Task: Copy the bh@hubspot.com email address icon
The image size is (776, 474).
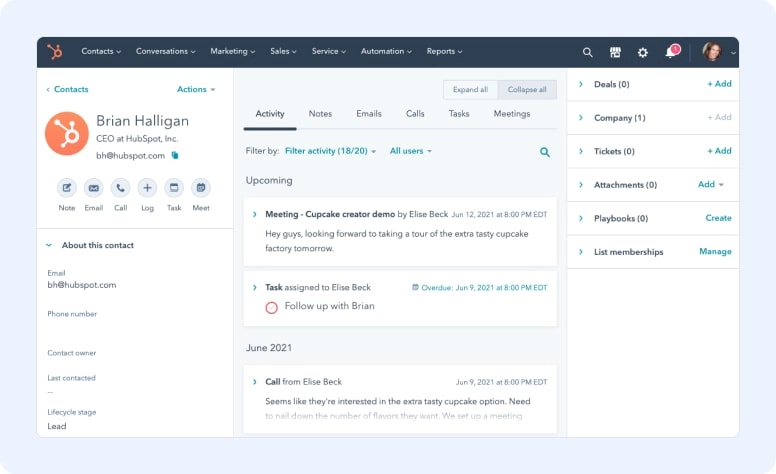Action: tap(175, 155)
